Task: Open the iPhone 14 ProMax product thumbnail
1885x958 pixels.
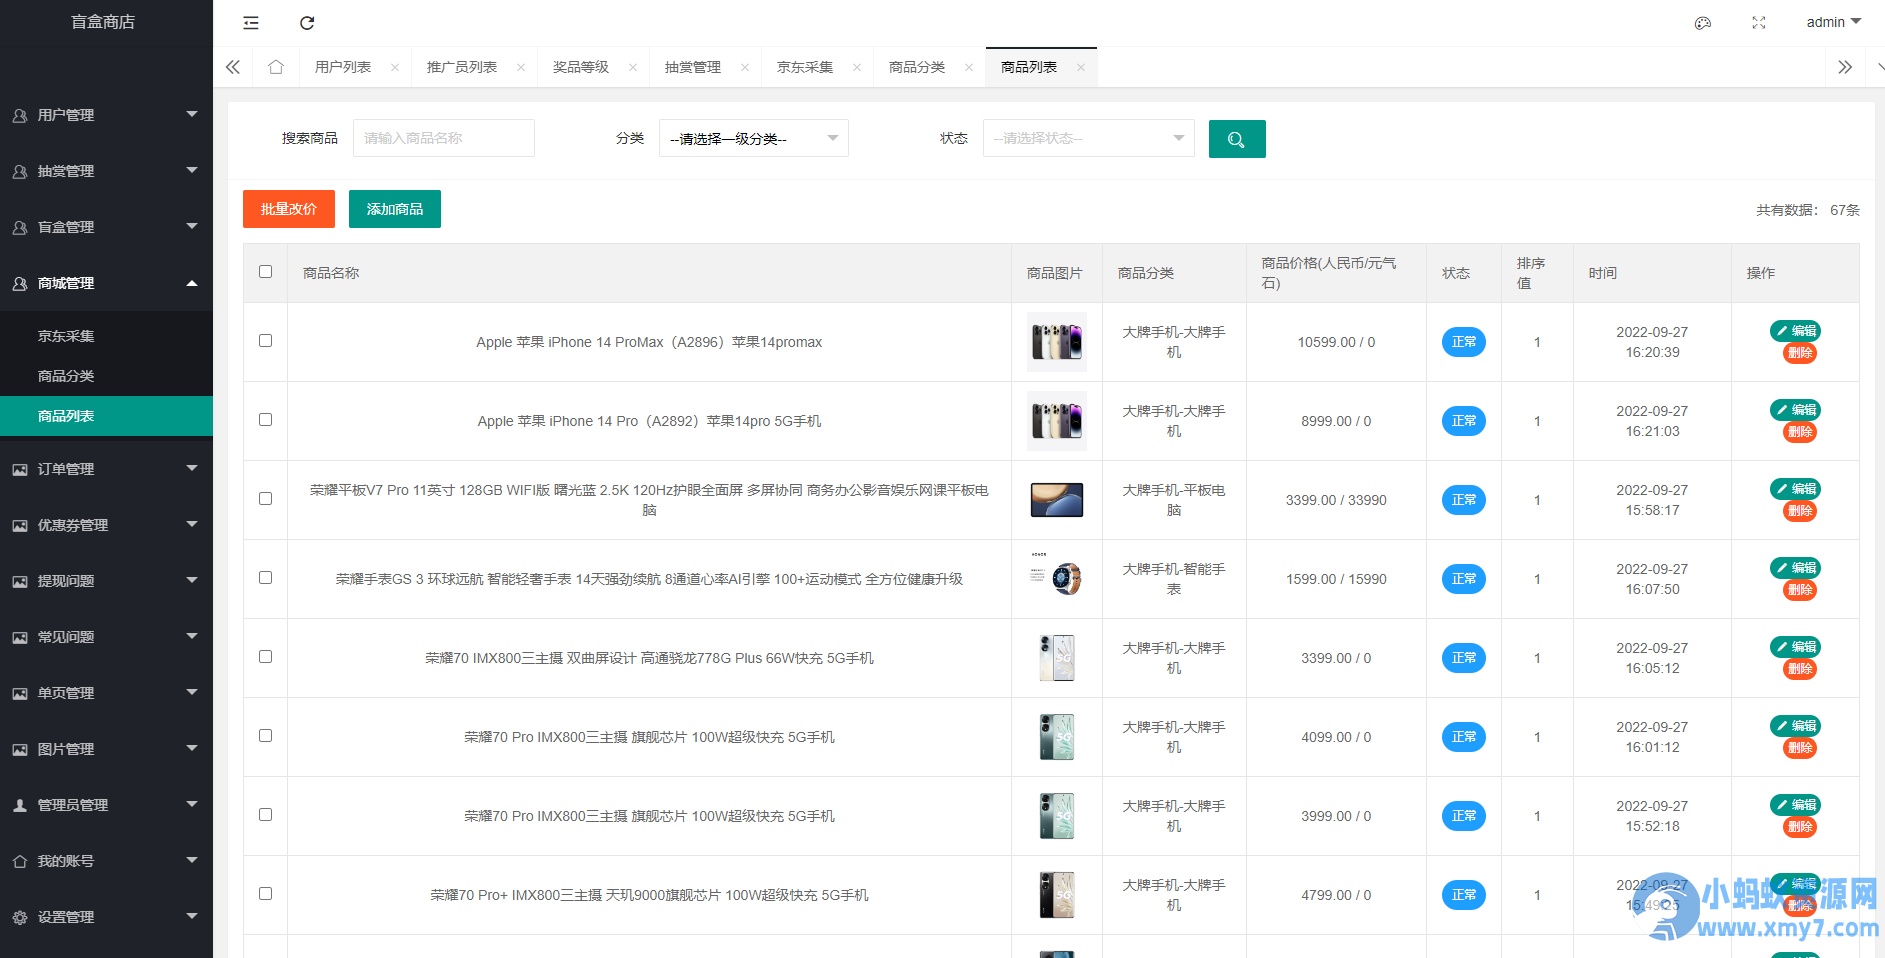Action: [1057, 342]
